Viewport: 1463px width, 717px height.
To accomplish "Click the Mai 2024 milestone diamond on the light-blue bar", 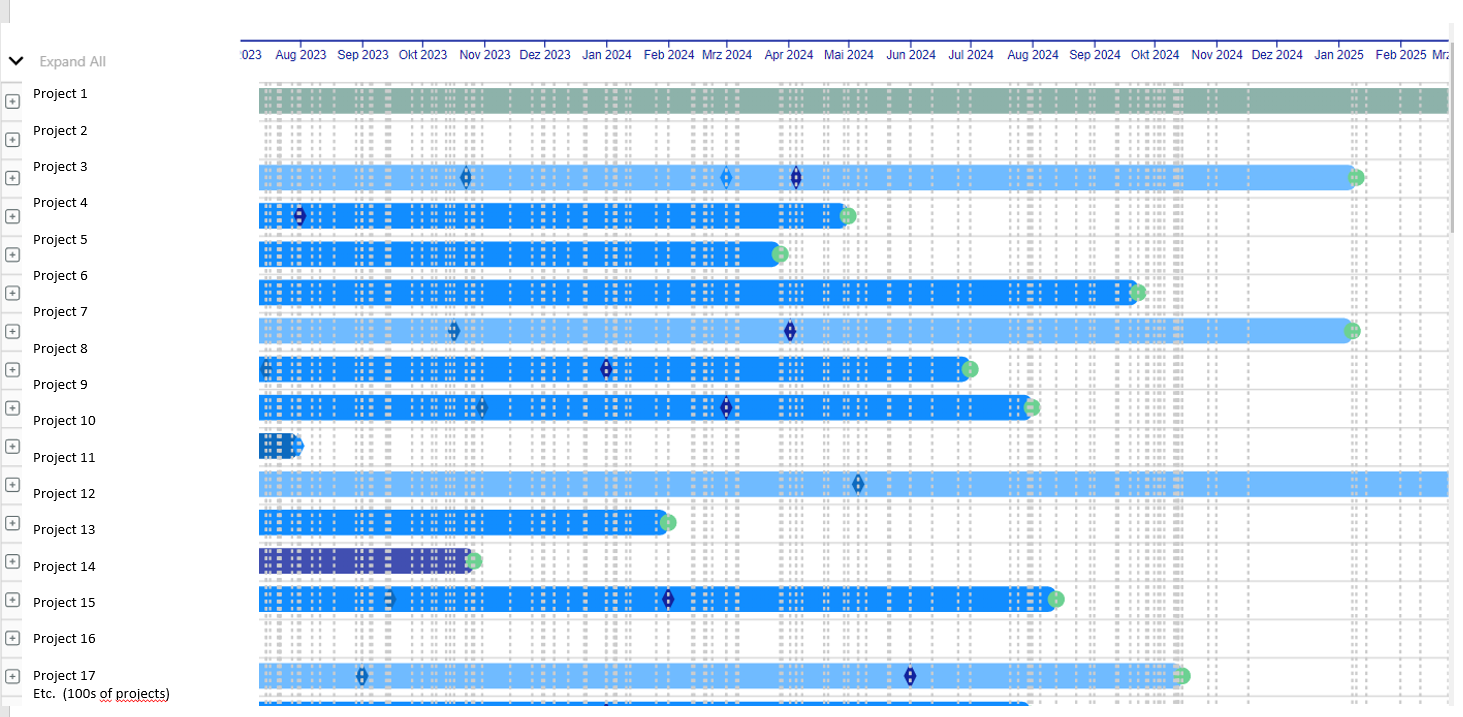I will (x=858, y=484).
